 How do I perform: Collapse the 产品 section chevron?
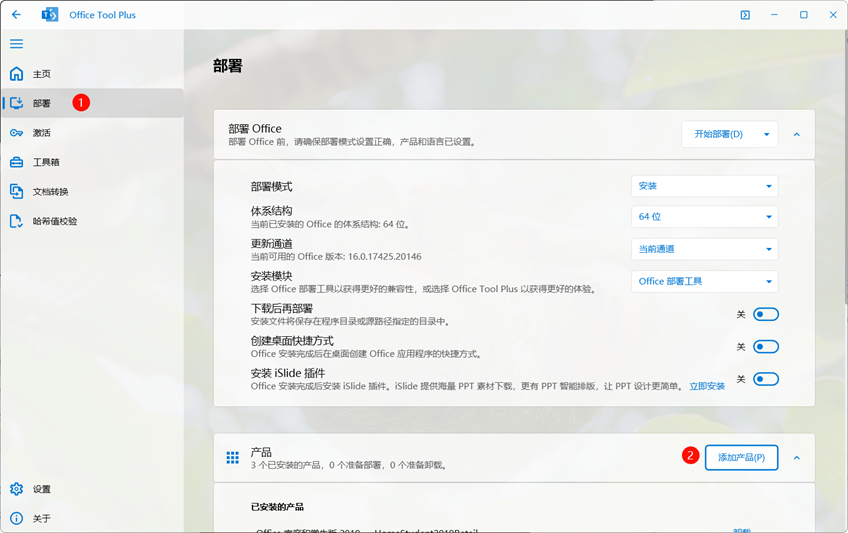pos(797,457)
